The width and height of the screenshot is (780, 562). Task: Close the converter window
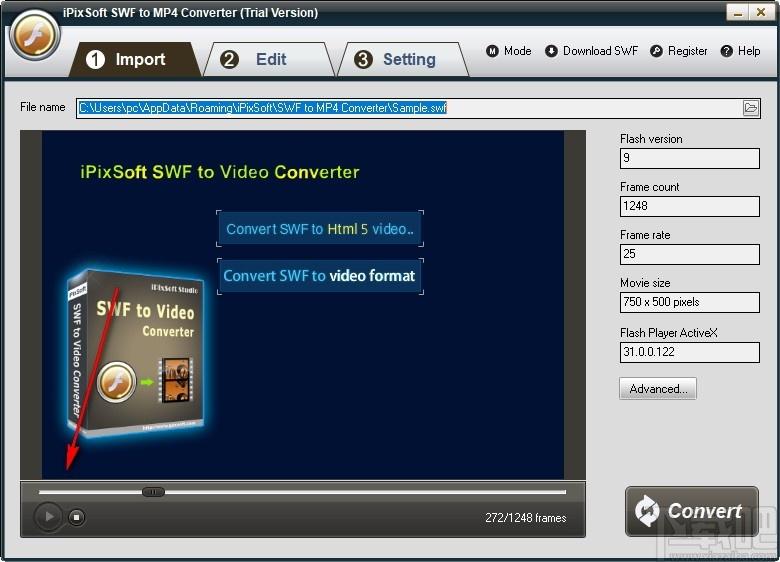click(x=761, y=12)
